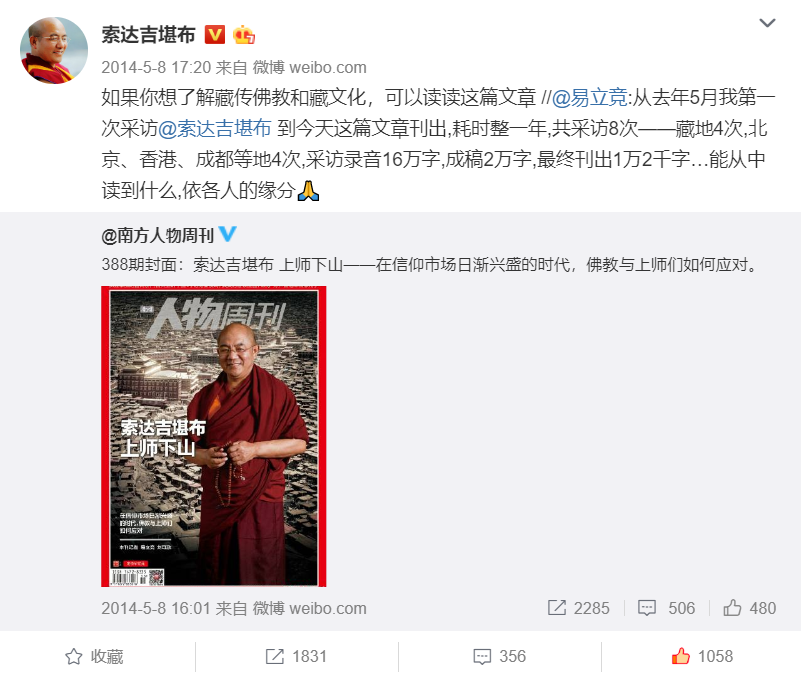
Task: Open the comments showing 356
Action: point(500,657)
